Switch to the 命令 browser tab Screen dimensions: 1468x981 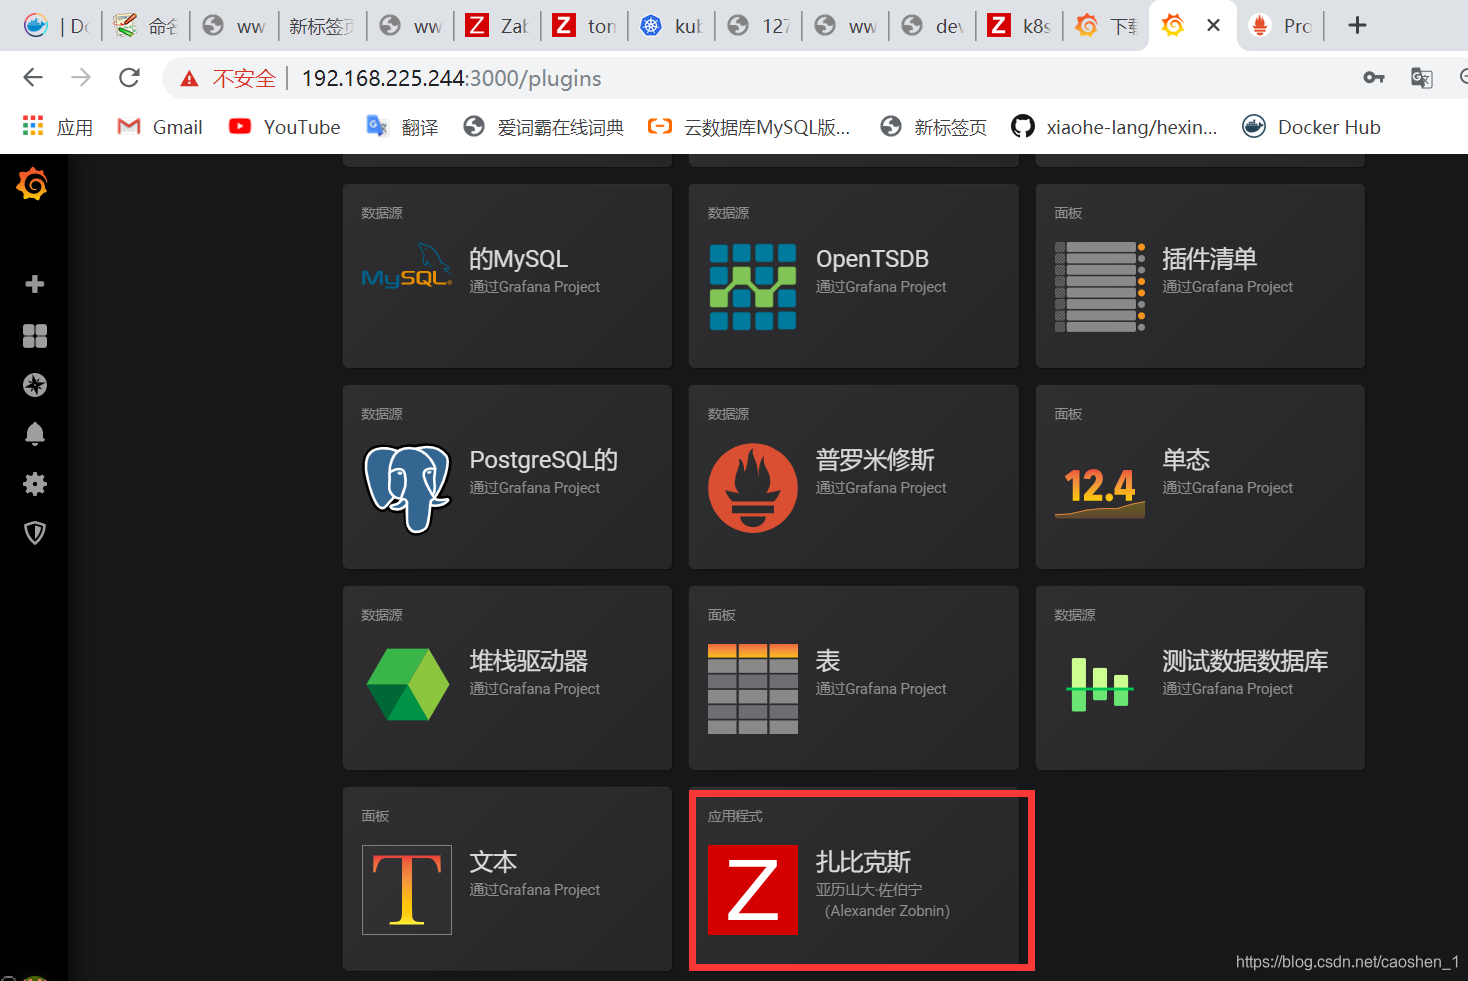click(x=145, y=26)
